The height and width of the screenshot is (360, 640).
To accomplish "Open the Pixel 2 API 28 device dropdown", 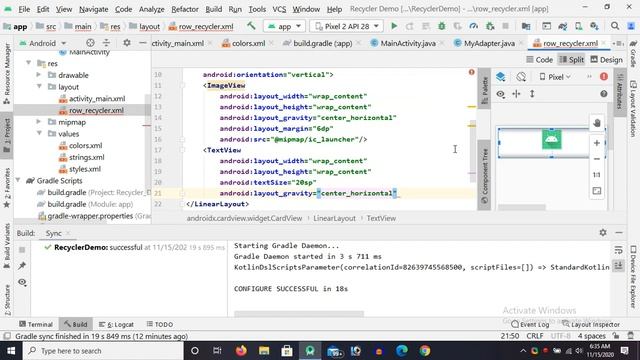I will pos(347,26).
